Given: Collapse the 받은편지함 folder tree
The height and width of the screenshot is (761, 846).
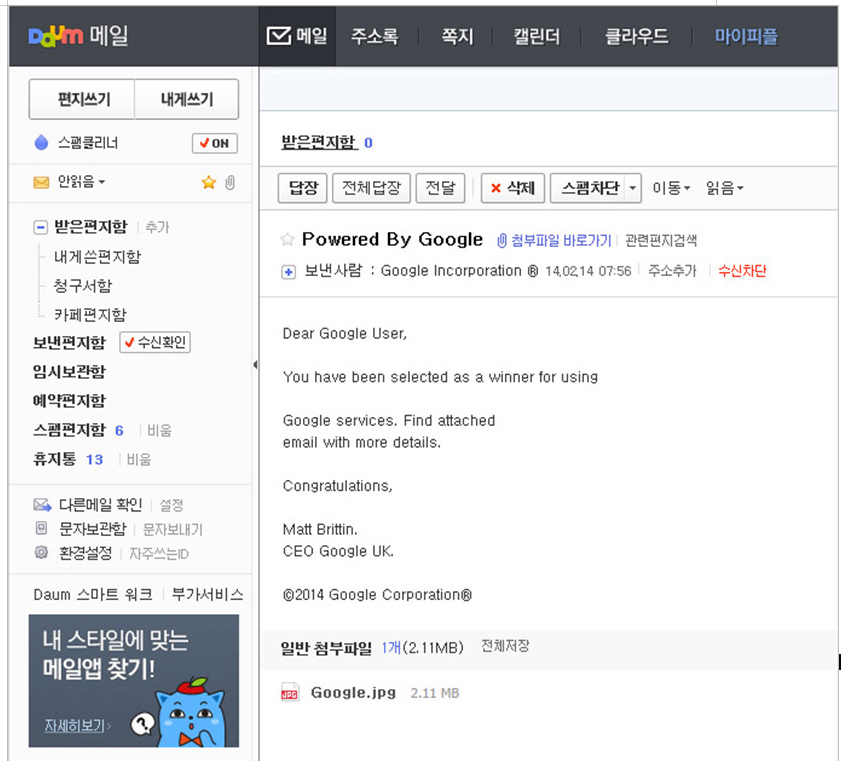Looking at the screenshot, I should (40, 228).
